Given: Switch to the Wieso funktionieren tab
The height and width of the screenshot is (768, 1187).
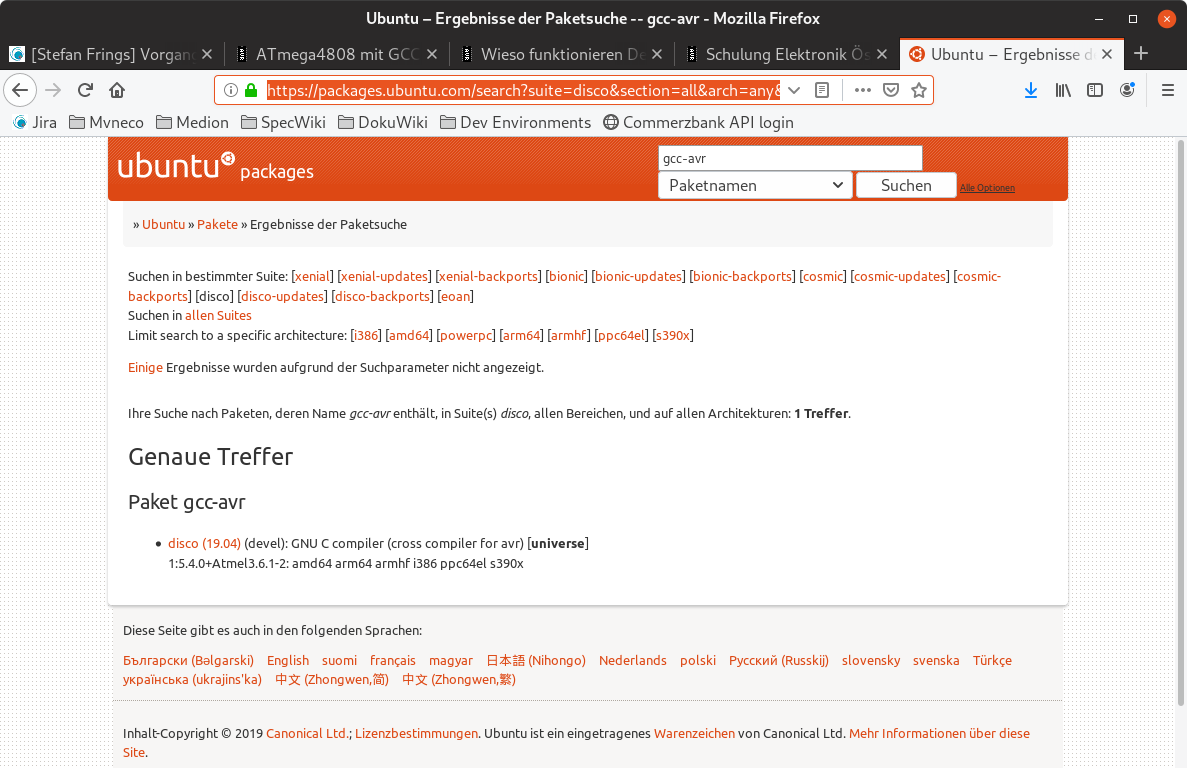Looking at the screenshot, I should pos(562,54).
